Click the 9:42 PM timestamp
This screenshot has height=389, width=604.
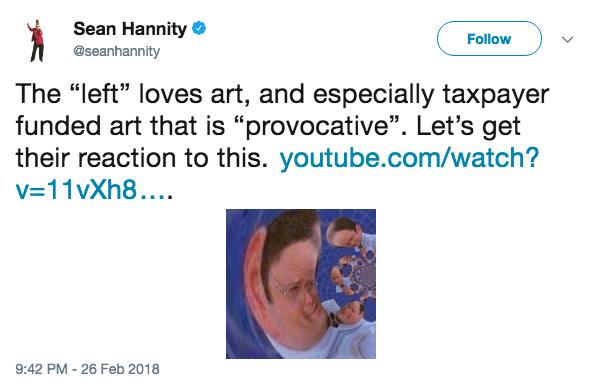41,369
